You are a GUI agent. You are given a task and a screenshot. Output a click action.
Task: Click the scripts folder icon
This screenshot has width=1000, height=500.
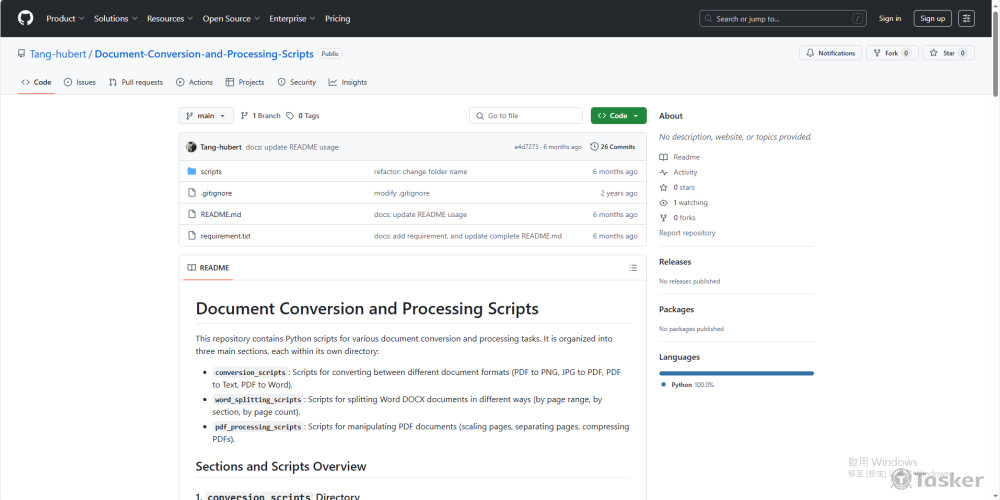[191, 172]
